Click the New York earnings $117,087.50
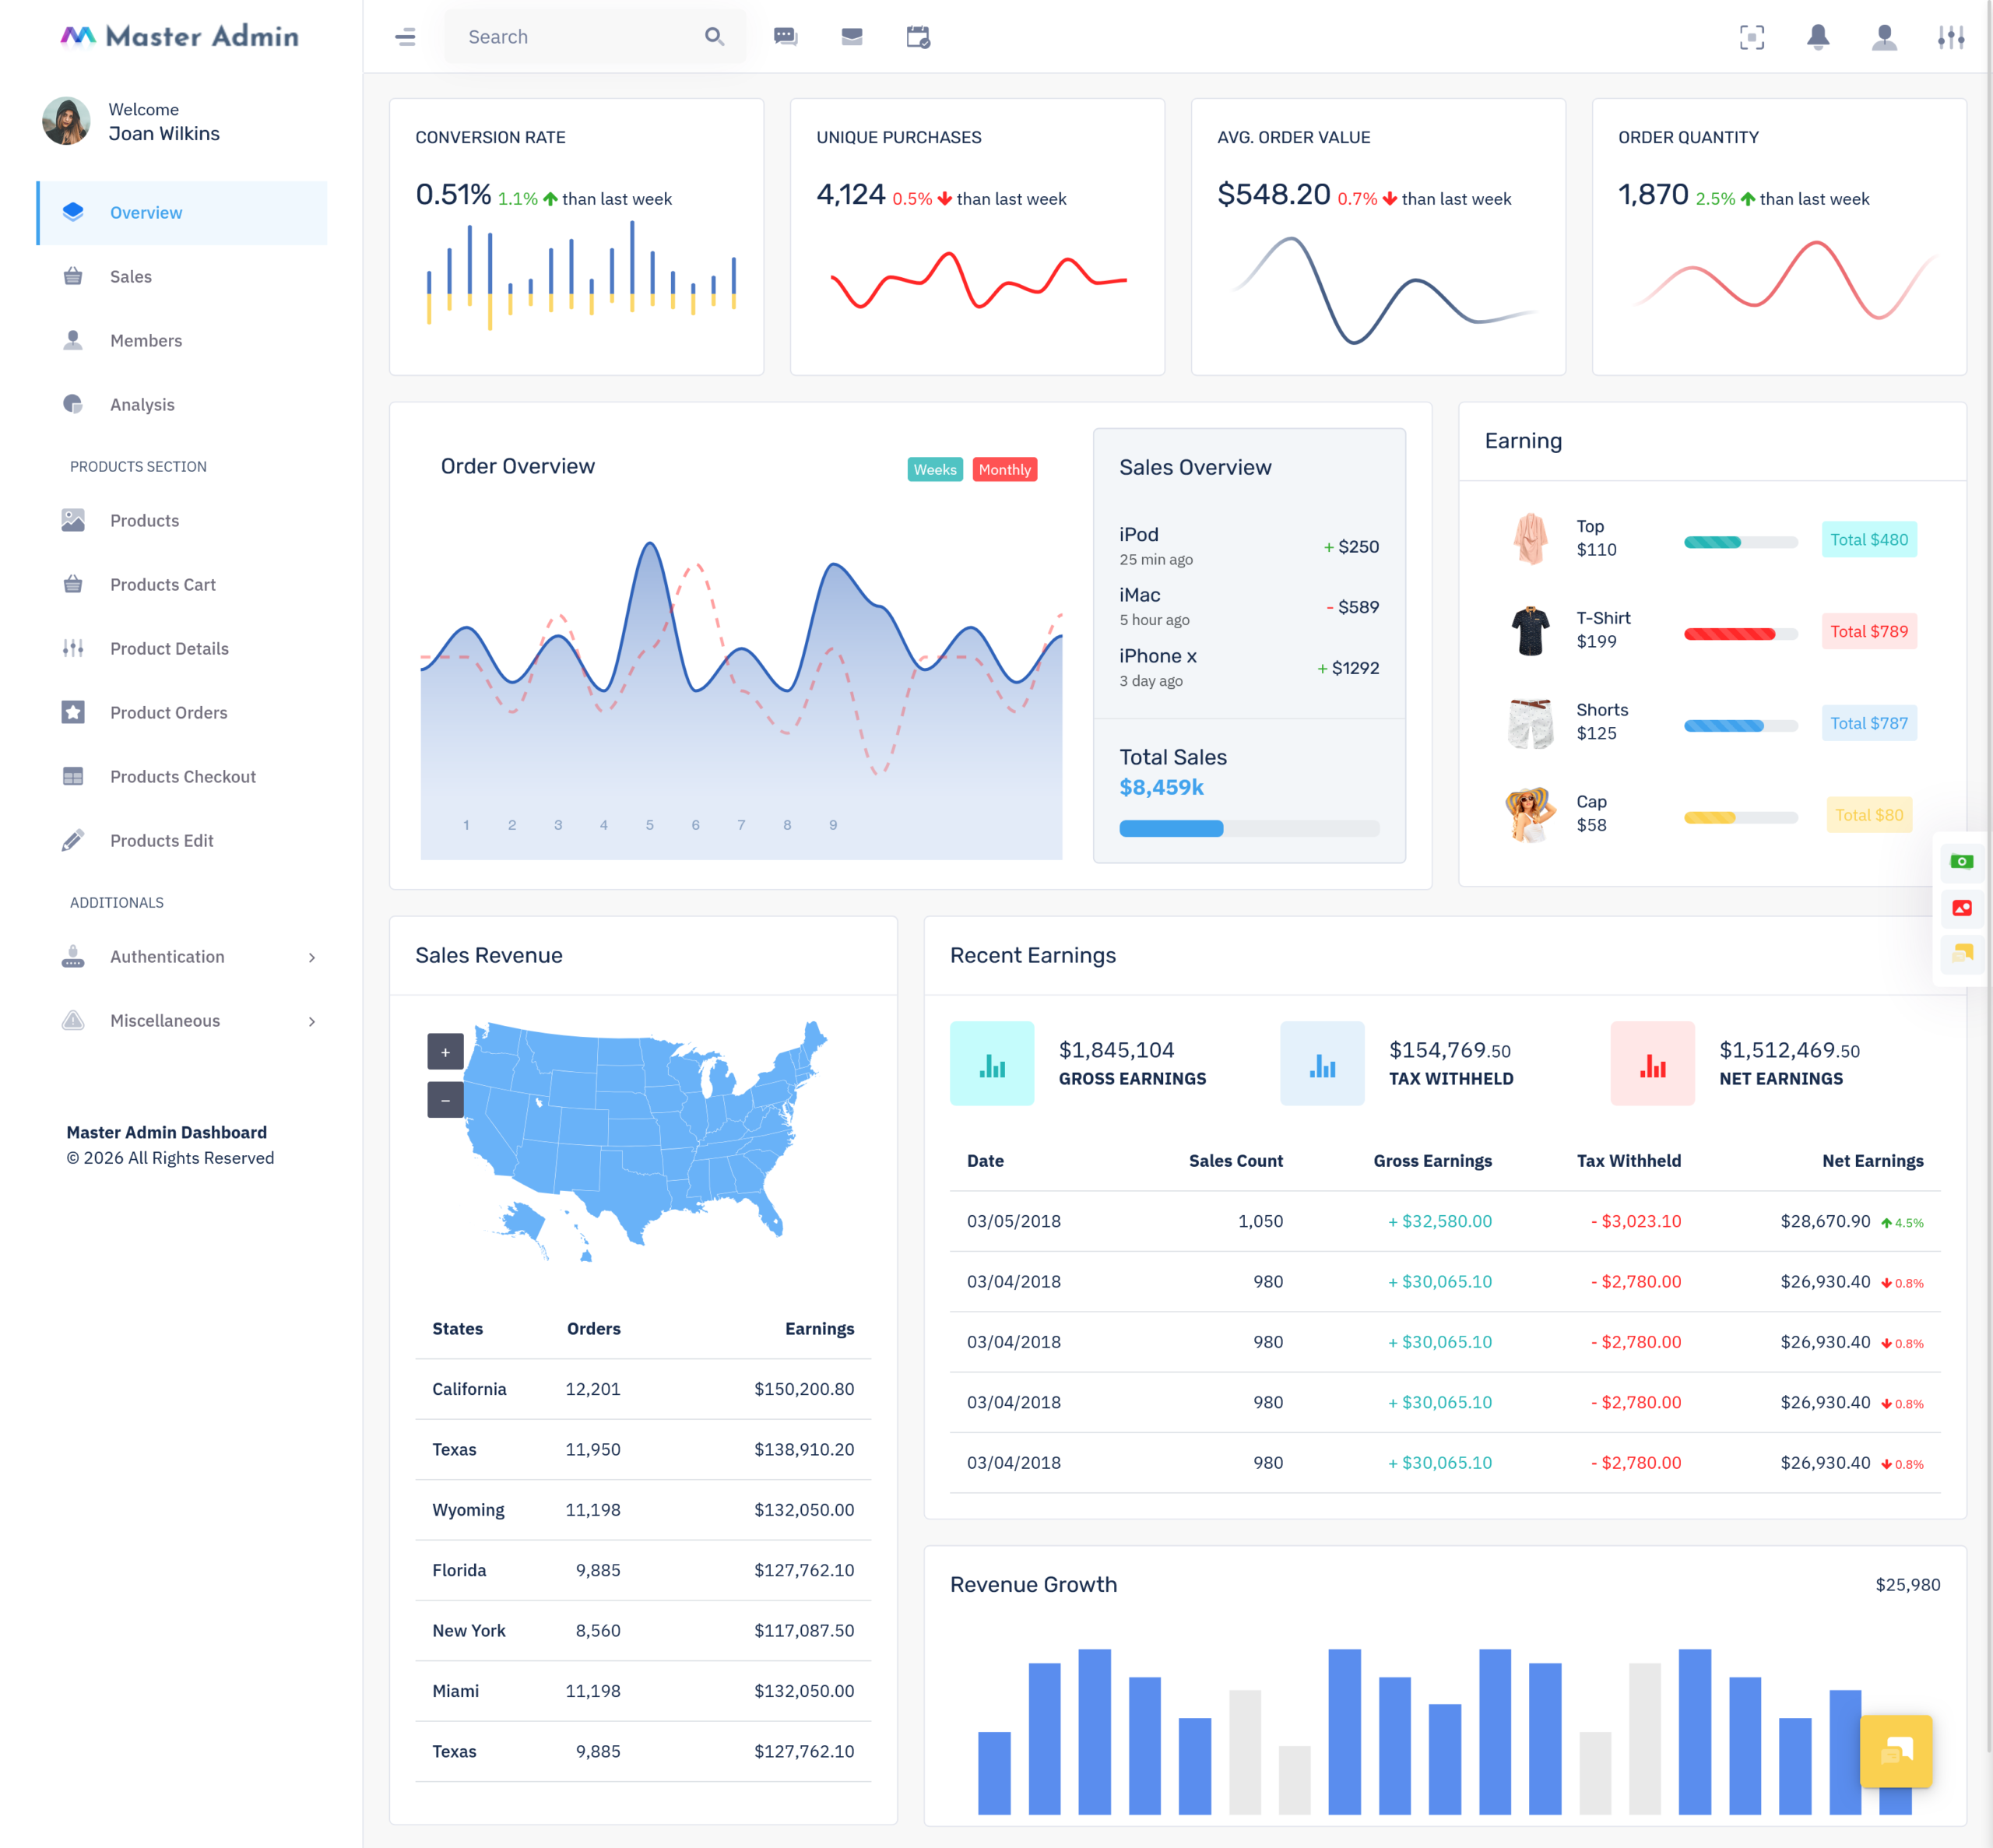 [x=804, y=1631]
